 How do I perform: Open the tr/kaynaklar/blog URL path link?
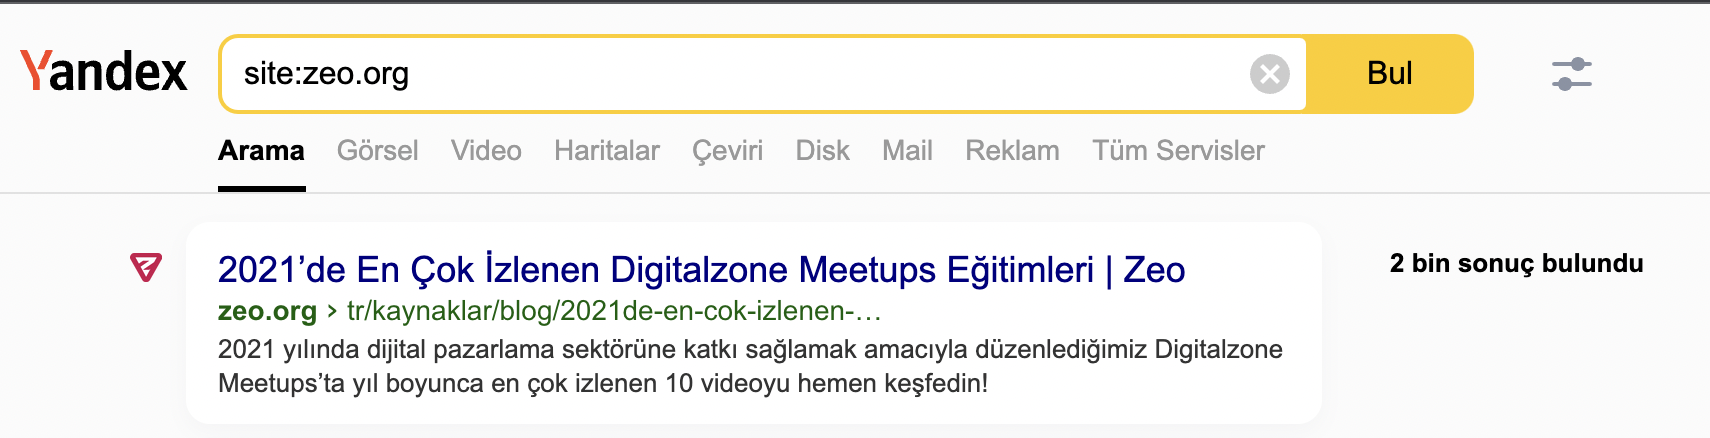coord(614,311)
